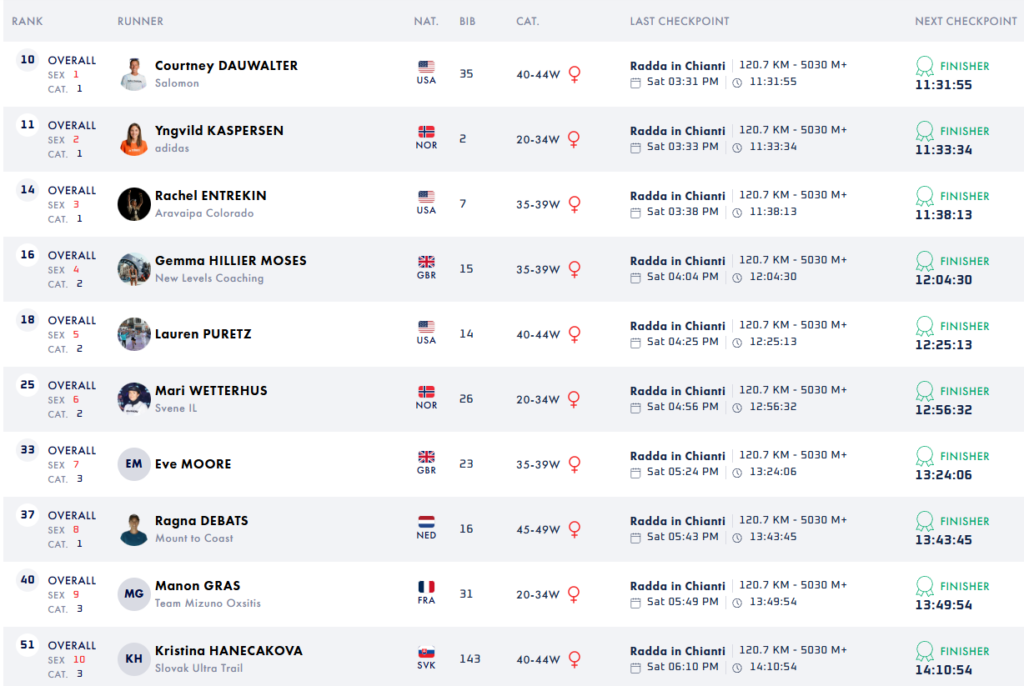Sort by the RANK column header
This screenshot has width=1024, height=686.
pos(27,21)
